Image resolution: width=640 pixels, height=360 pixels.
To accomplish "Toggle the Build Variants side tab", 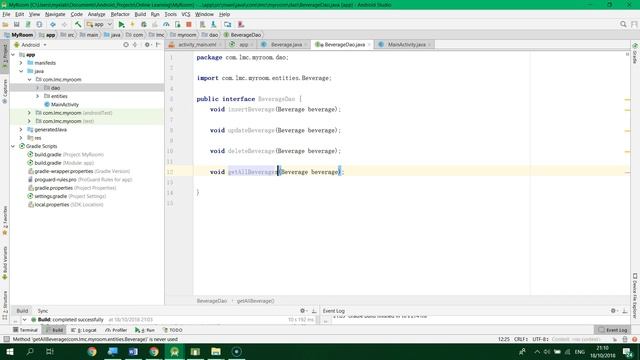I will pos(5,263).
